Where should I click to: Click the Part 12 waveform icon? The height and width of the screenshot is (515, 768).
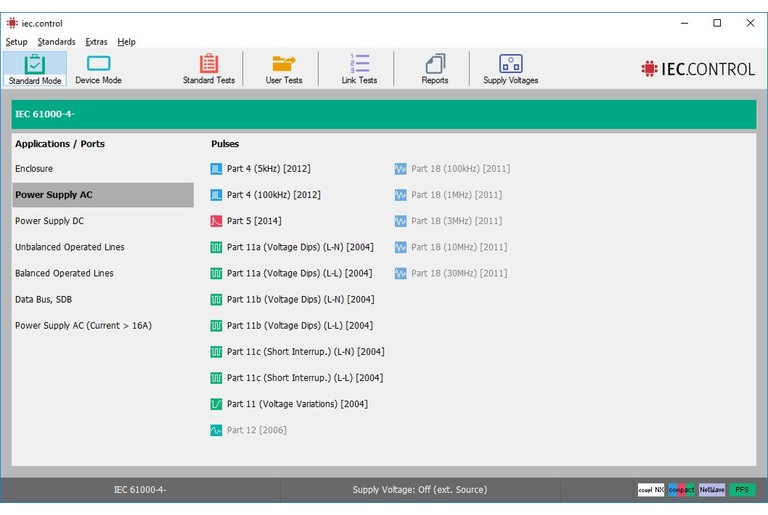216,430
